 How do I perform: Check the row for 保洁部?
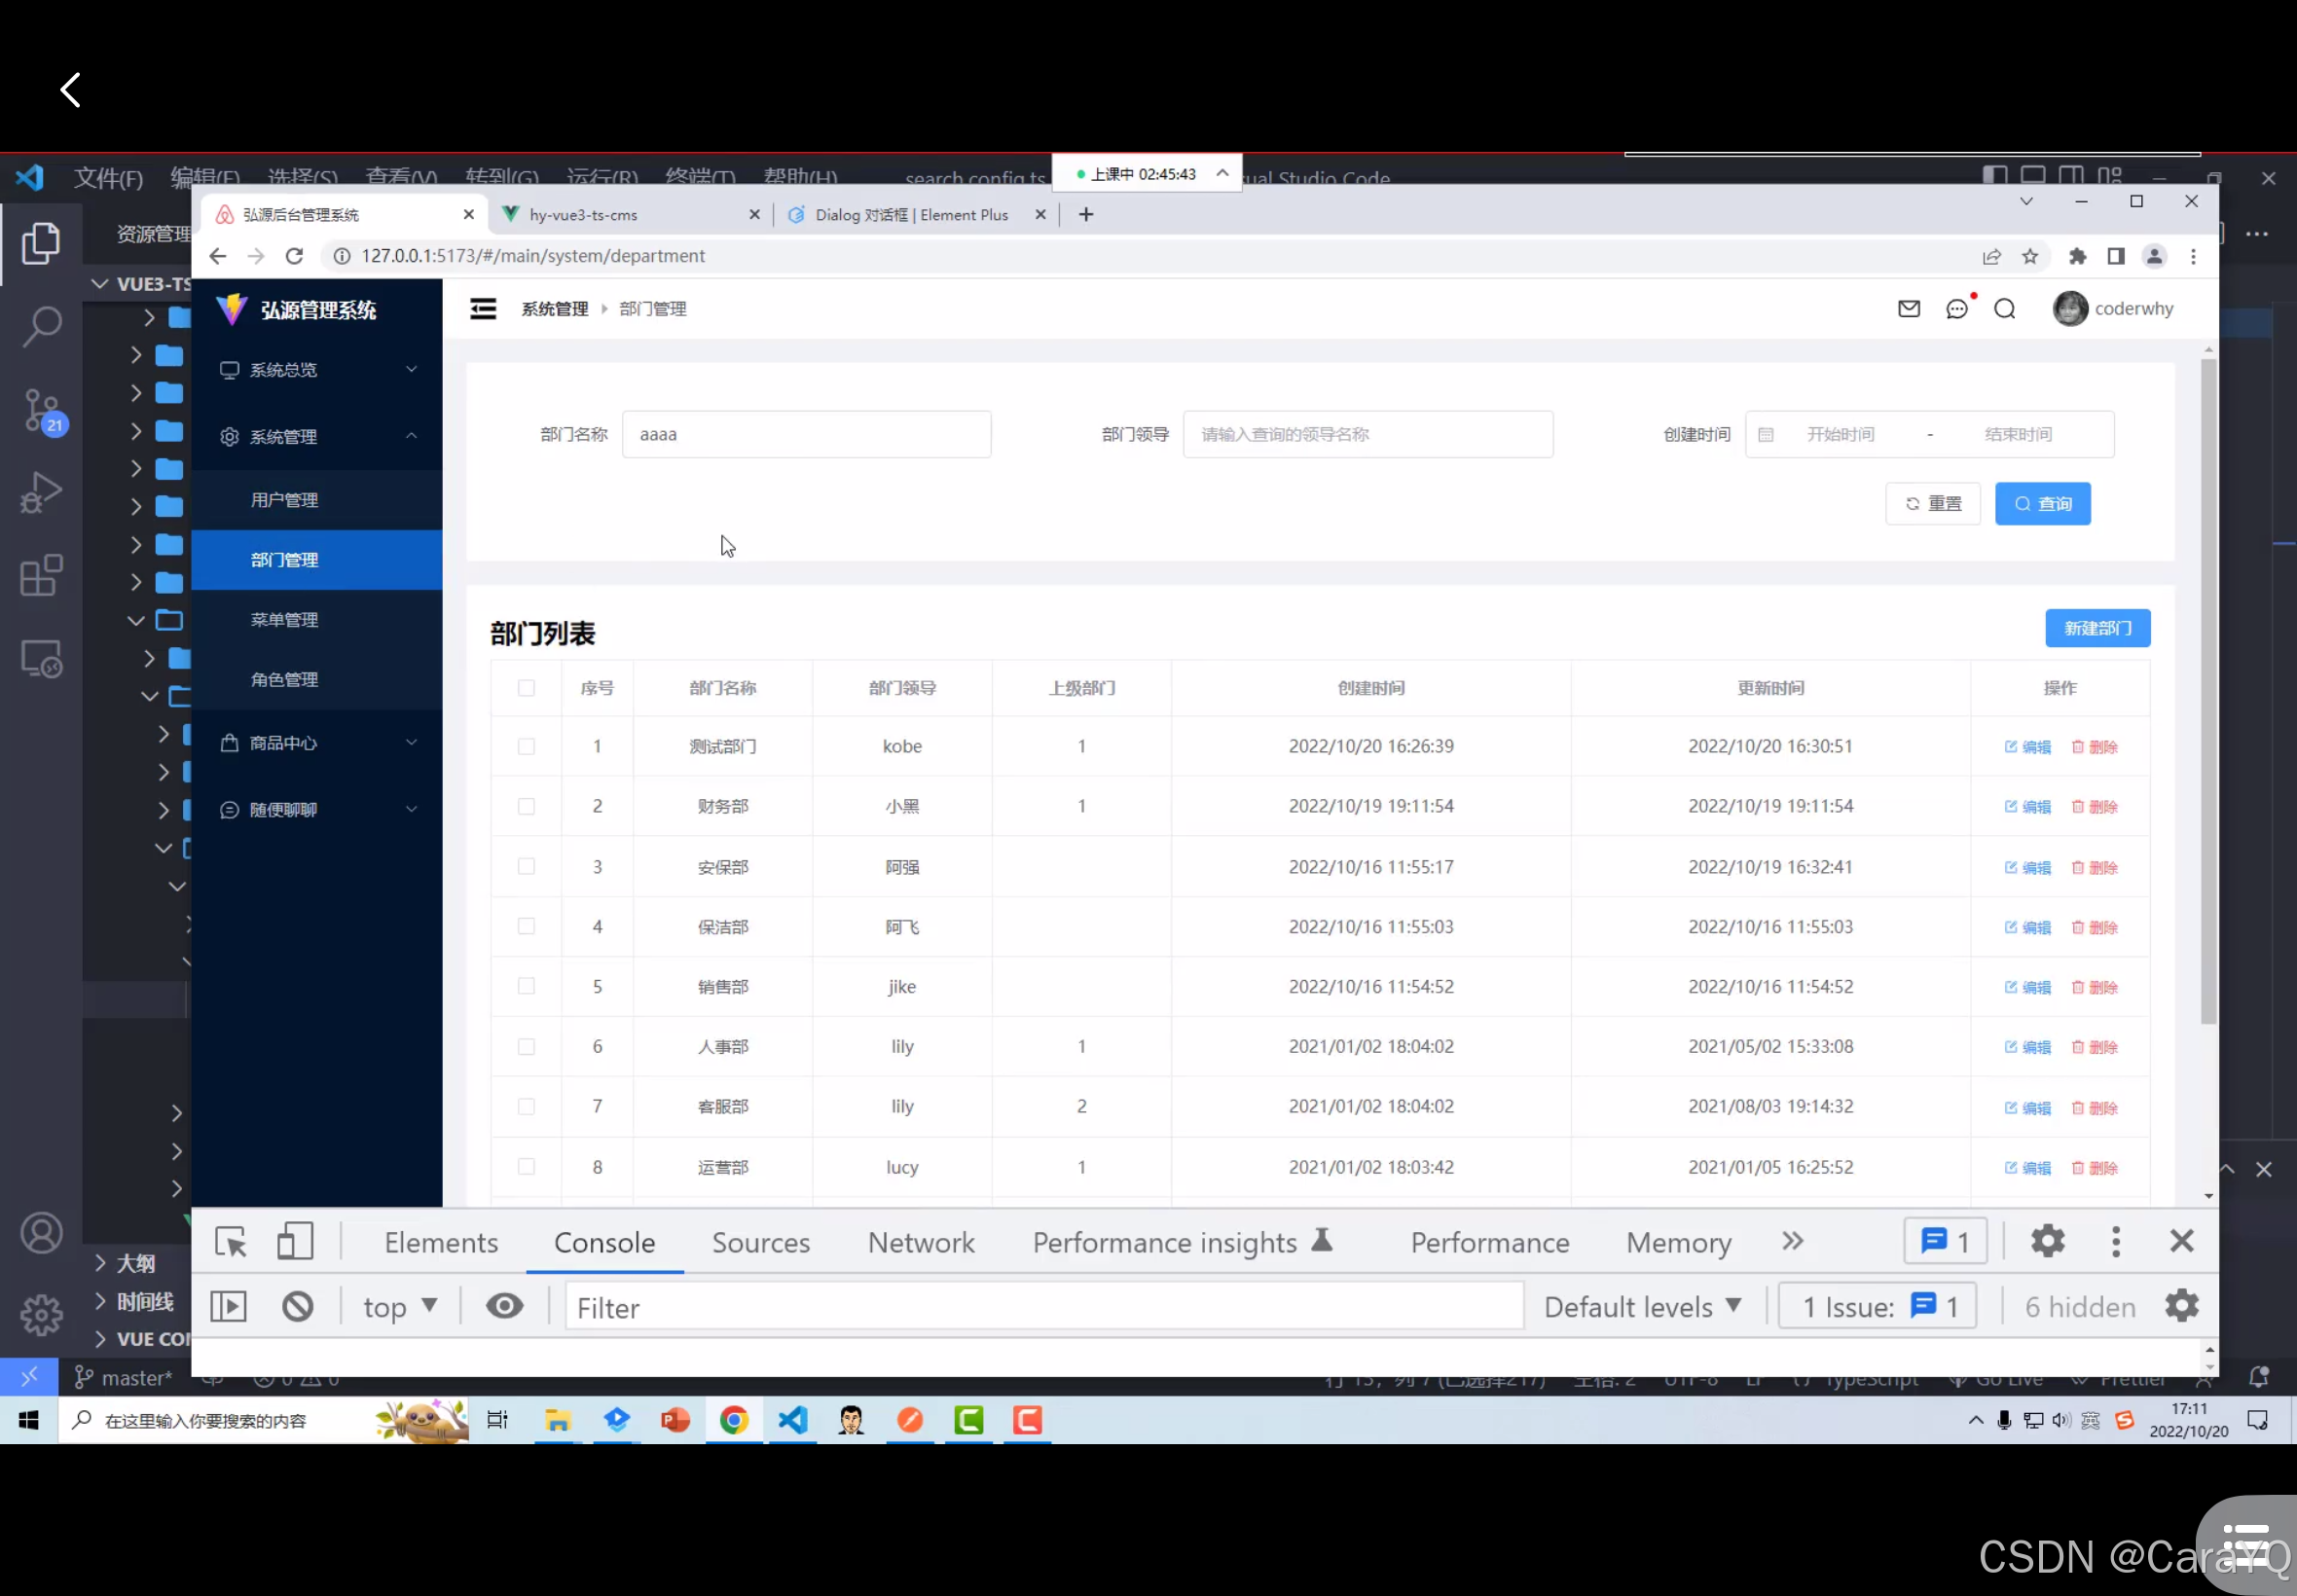pos(526,927)
